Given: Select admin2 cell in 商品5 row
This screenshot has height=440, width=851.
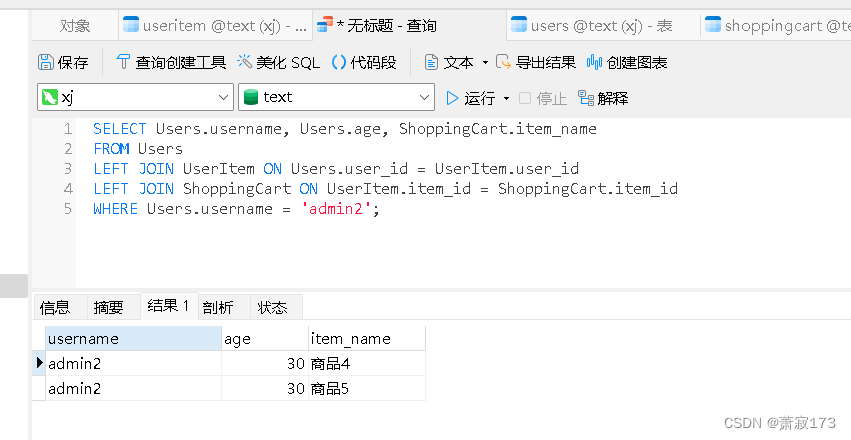Looking at the screenshot, I should pyautogui.click(x=134, y=388).
